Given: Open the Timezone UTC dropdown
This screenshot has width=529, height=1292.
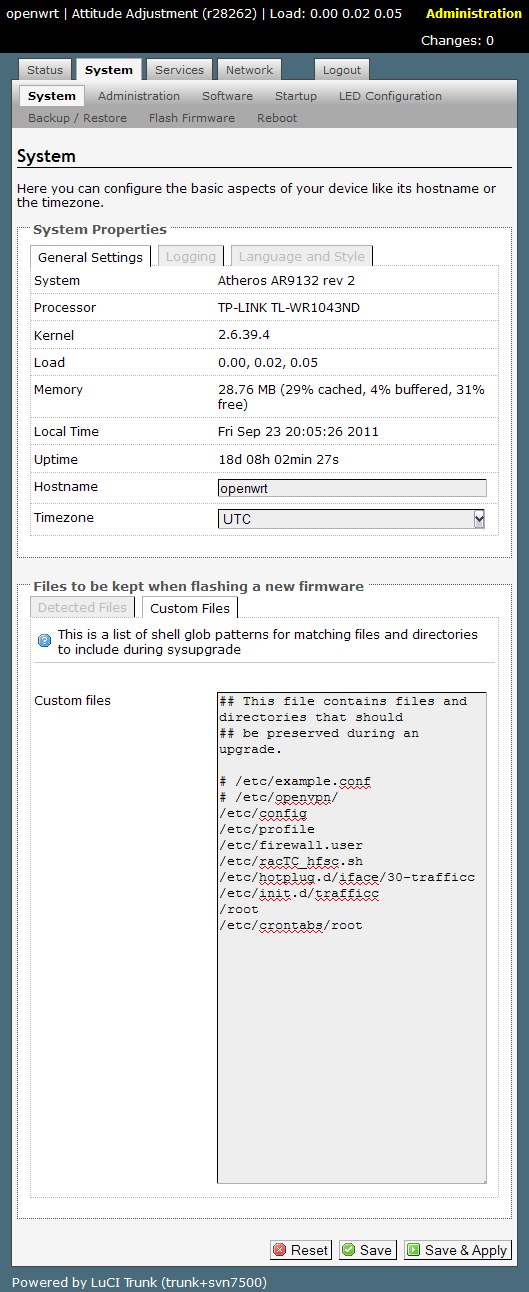Looking at the screenshot, I should coord(352,519).
